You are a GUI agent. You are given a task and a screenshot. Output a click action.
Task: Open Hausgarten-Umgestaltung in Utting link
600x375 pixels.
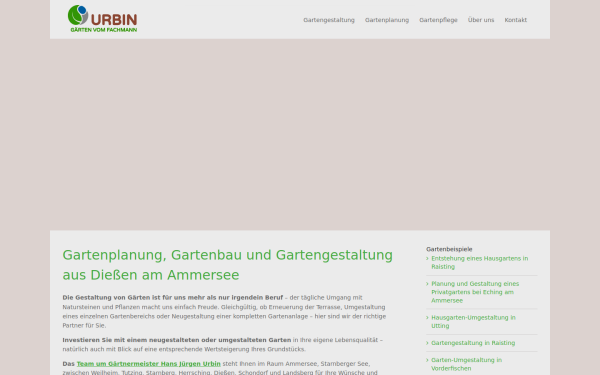tap(473, 321)
